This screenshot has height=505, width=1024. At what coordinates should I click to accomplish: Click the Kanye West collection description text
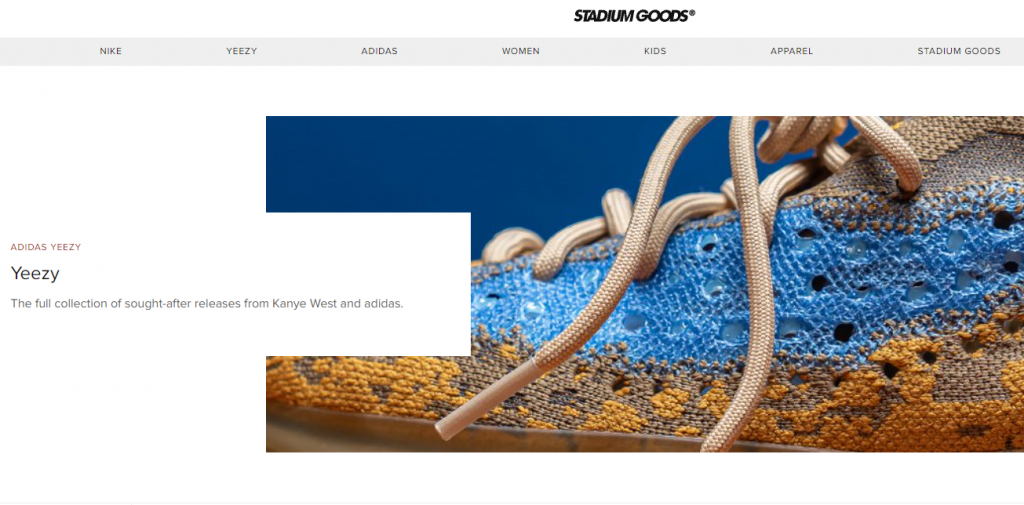207,304
